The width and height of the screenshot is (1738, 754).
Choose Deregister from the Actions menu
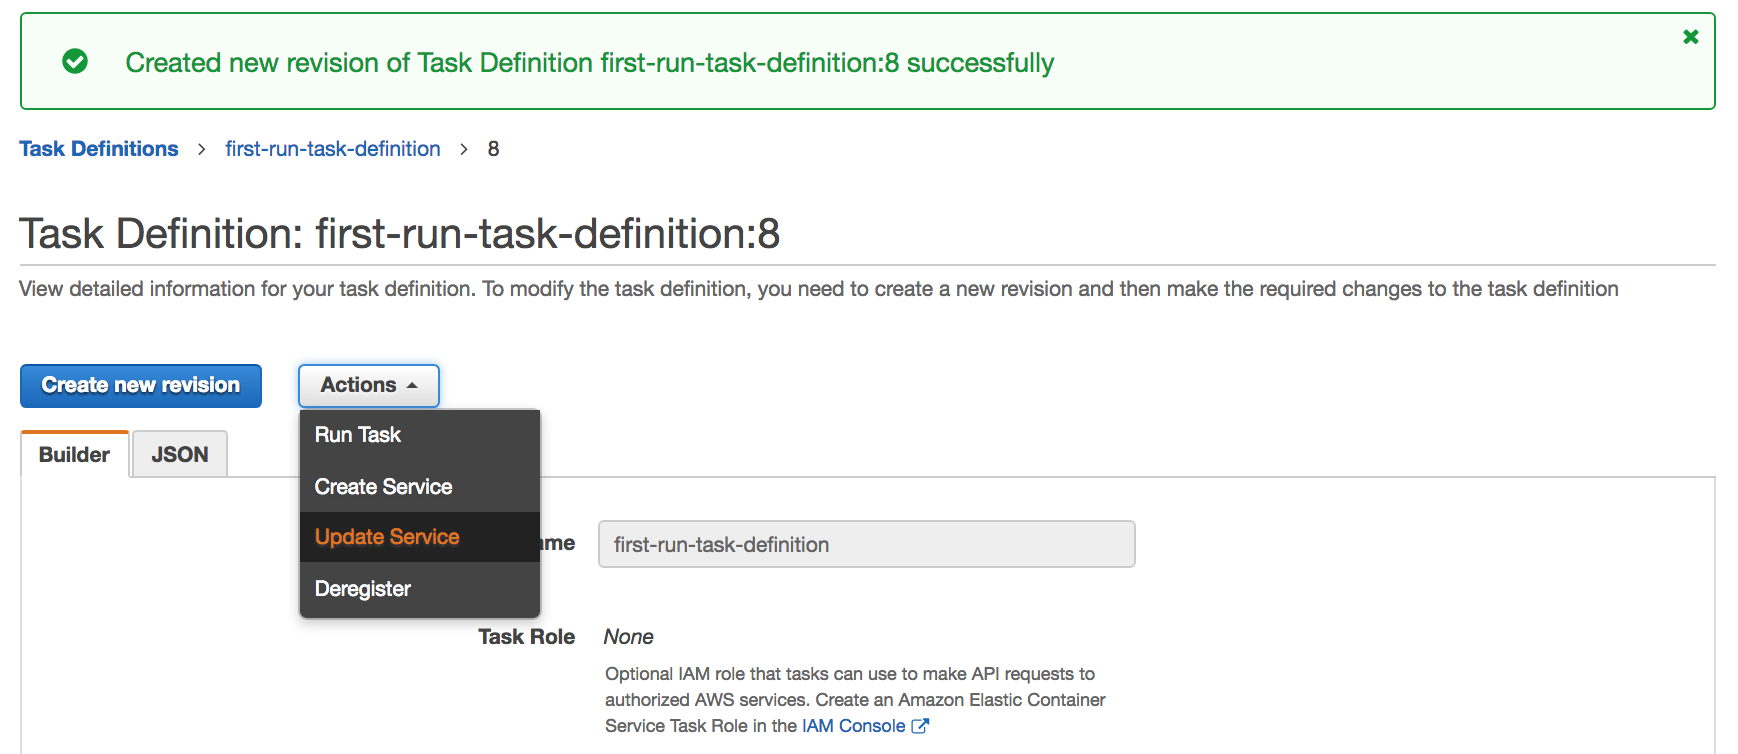(363, 589)
